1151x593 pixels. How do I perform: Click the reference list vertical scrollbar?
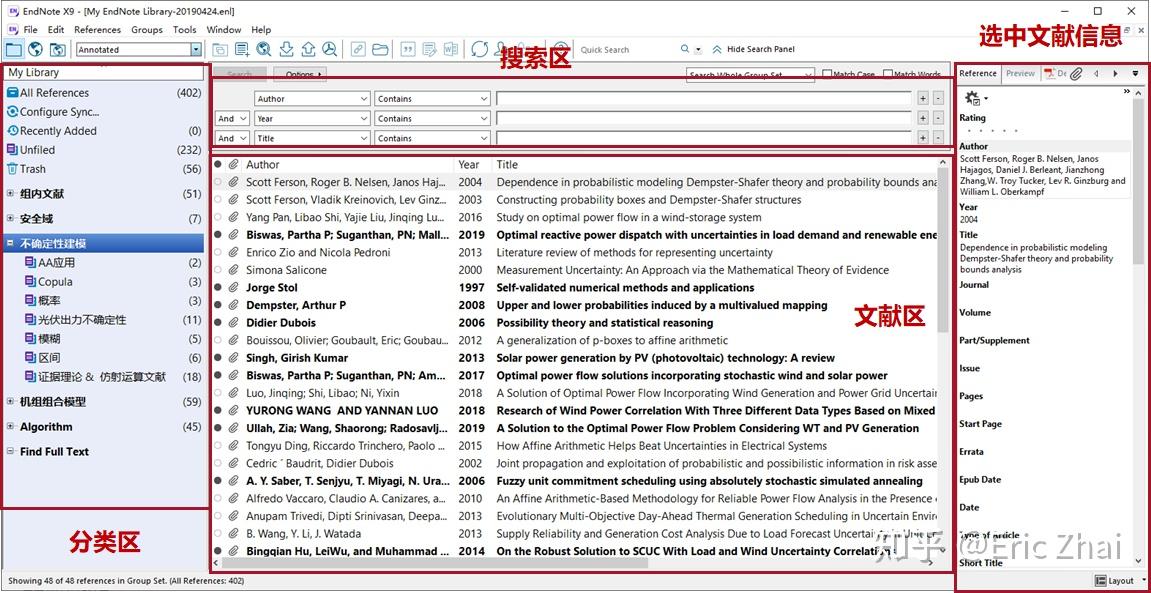coord(943,250)
